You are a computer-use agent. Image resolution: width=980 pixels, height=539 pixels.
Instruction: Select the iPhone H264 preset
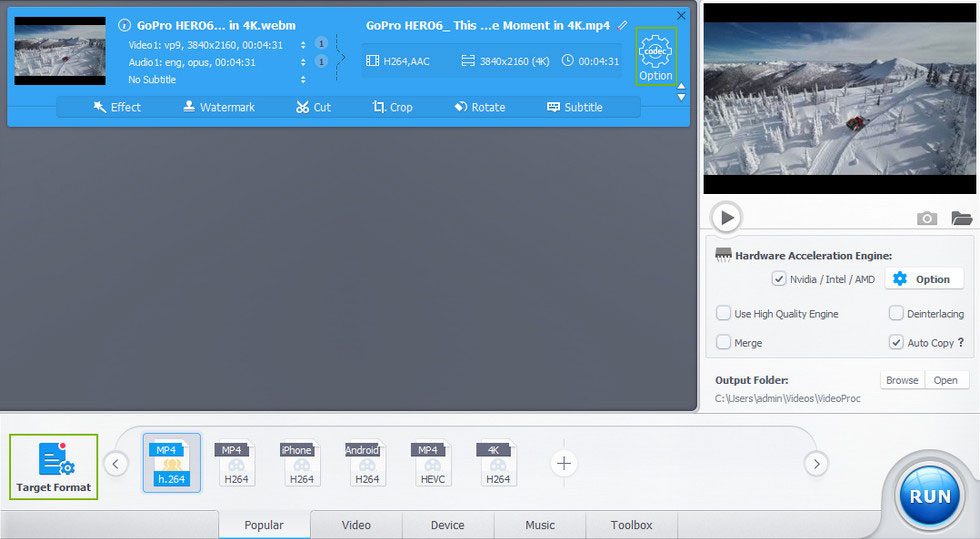pos(301,463)
